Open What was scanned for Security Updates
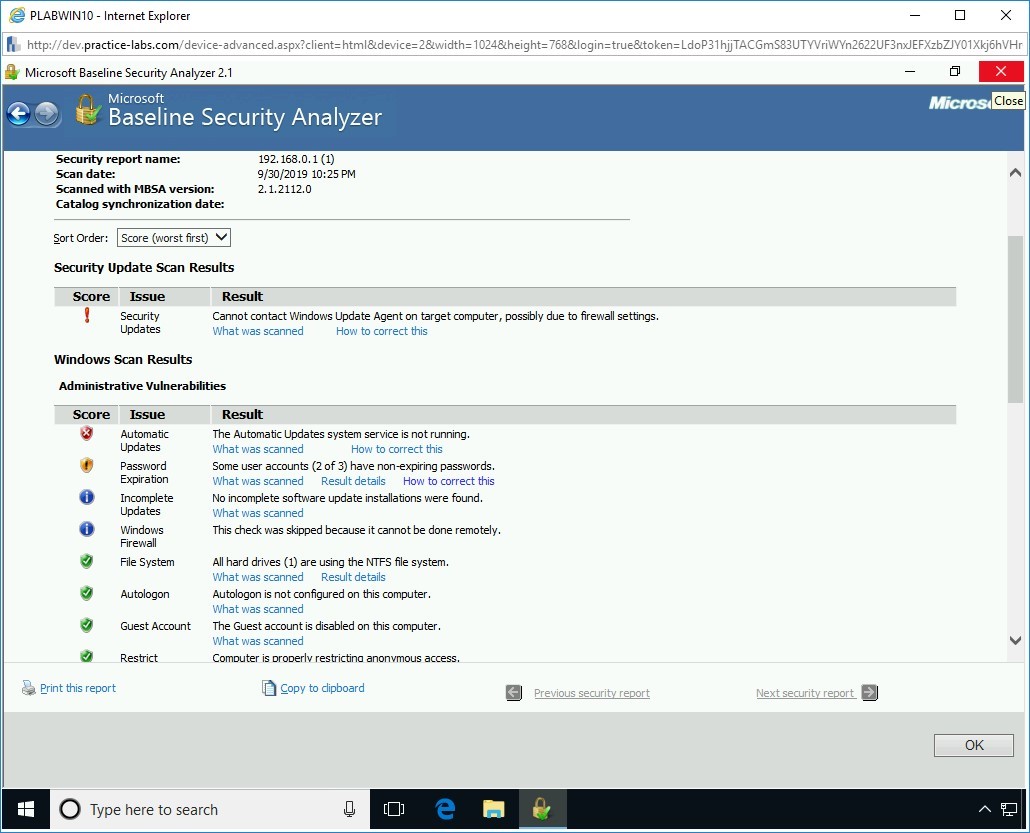 258,331
